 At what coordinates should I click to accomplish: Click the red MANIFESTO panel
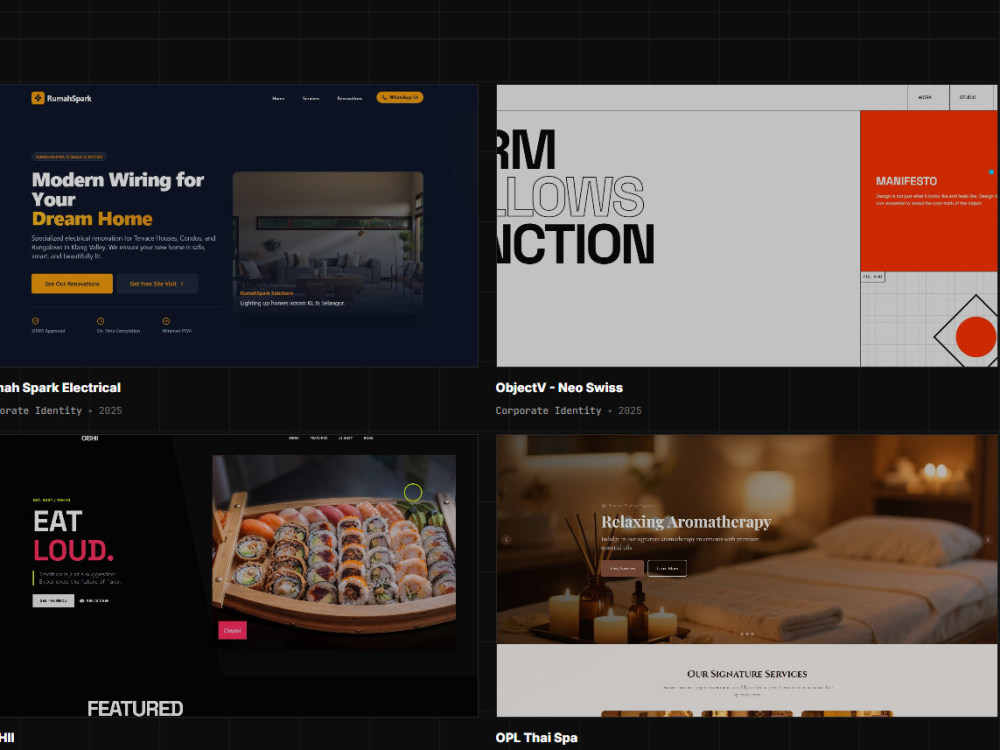coord(929,191)
